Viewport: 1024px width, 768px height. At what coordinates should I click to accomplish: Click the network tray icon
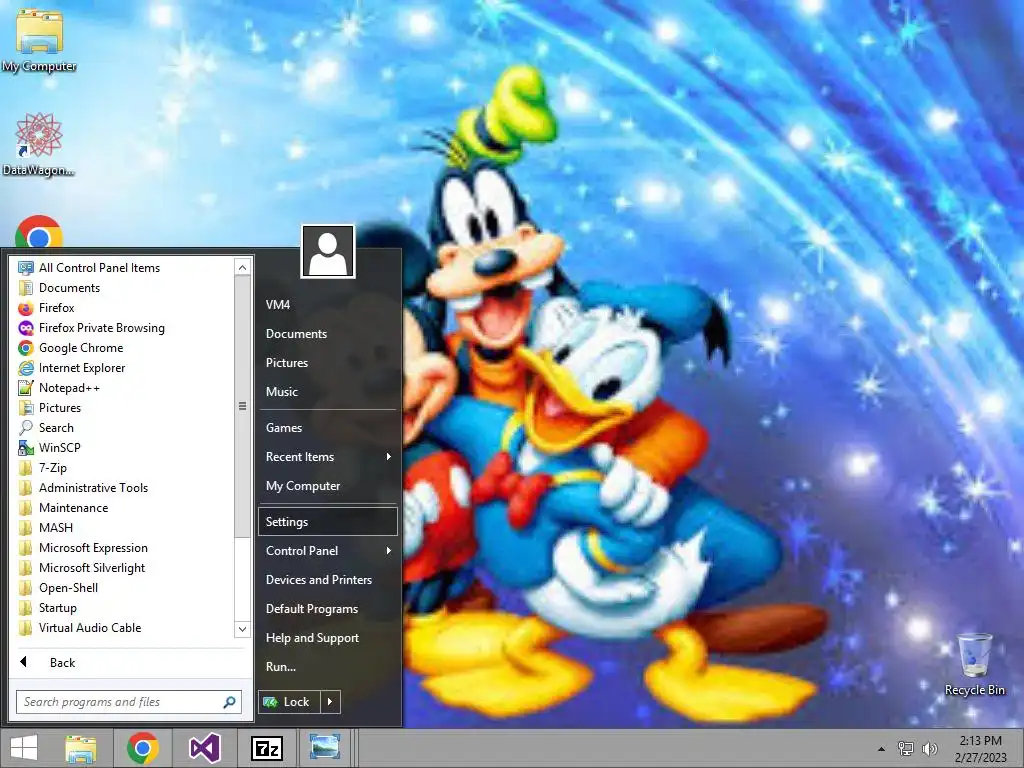(906, 749)
